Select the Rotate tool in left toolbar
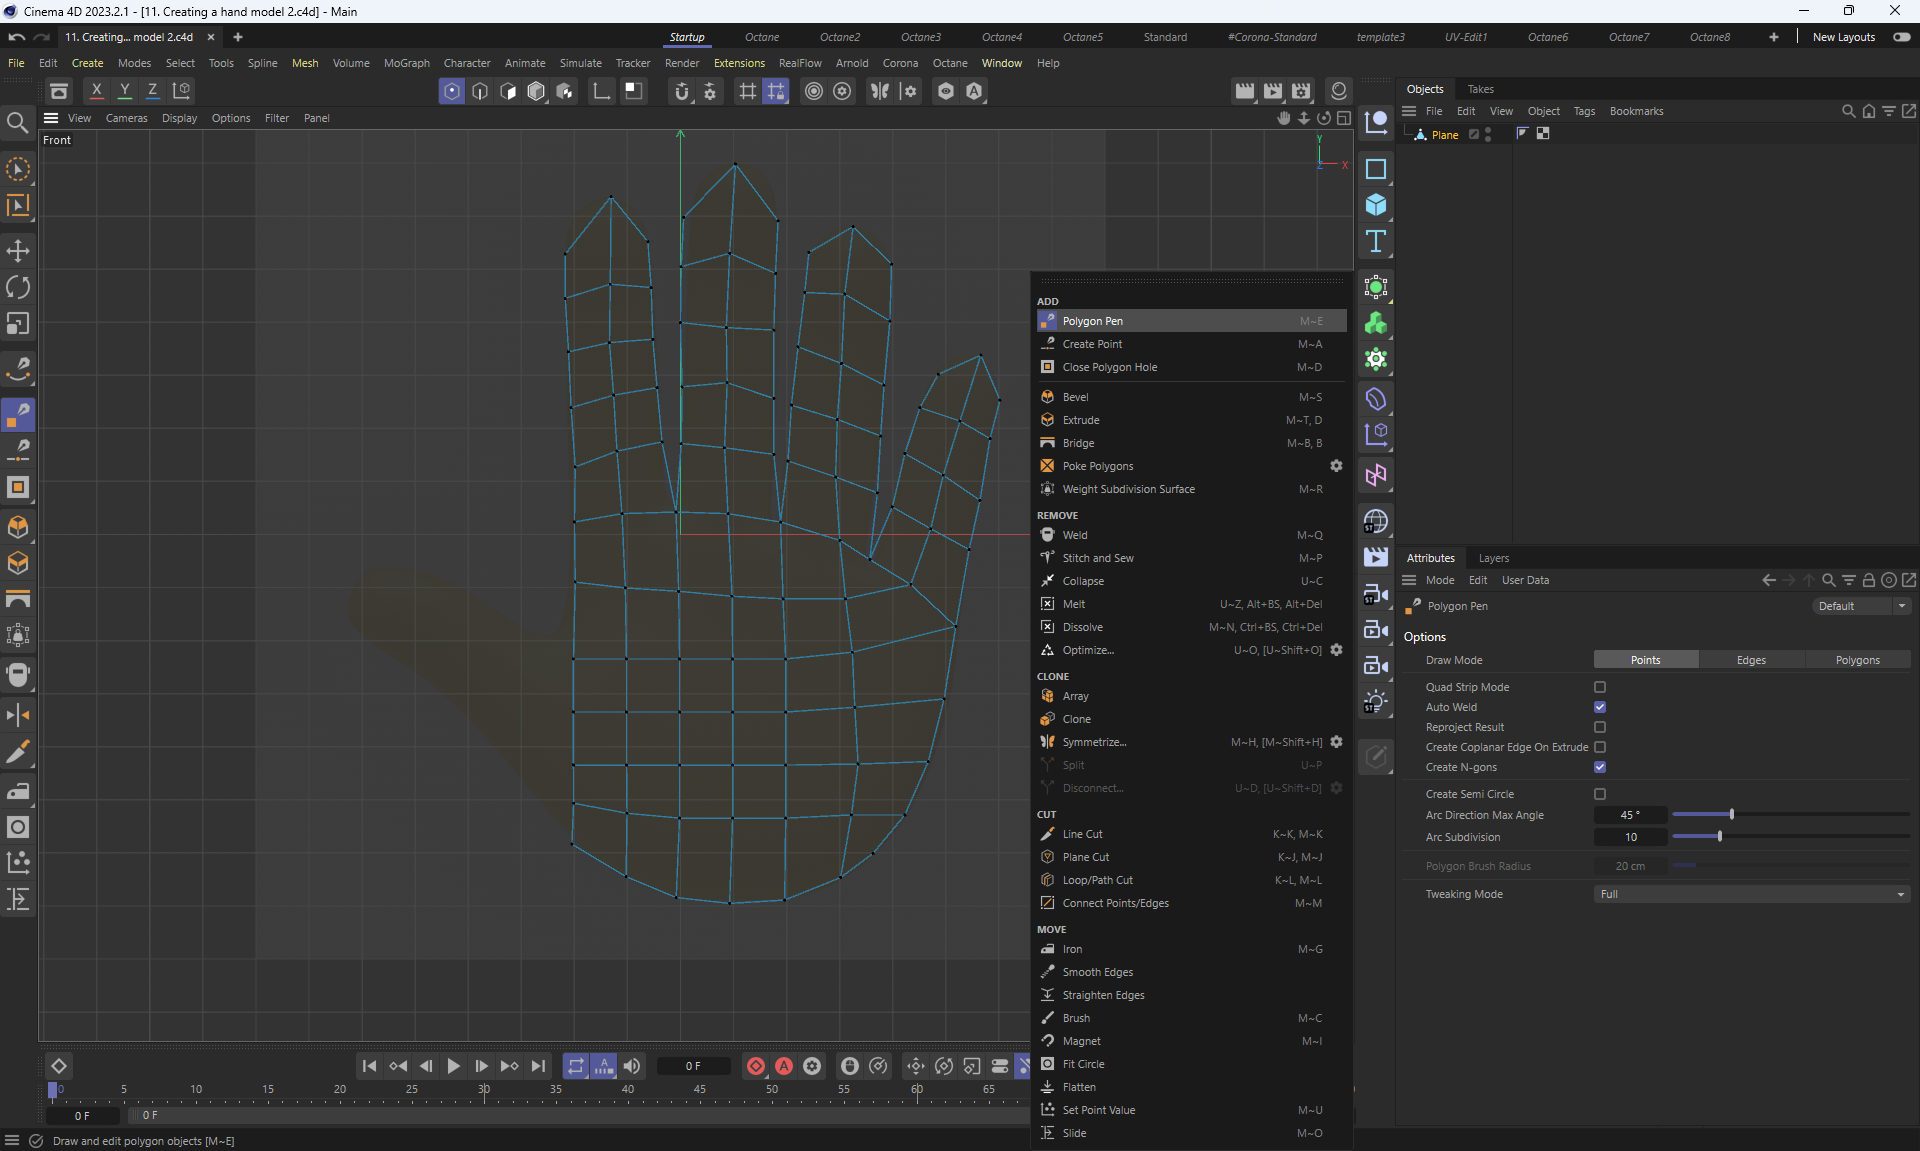The image size is (1920, 1151). click(18, 288)
